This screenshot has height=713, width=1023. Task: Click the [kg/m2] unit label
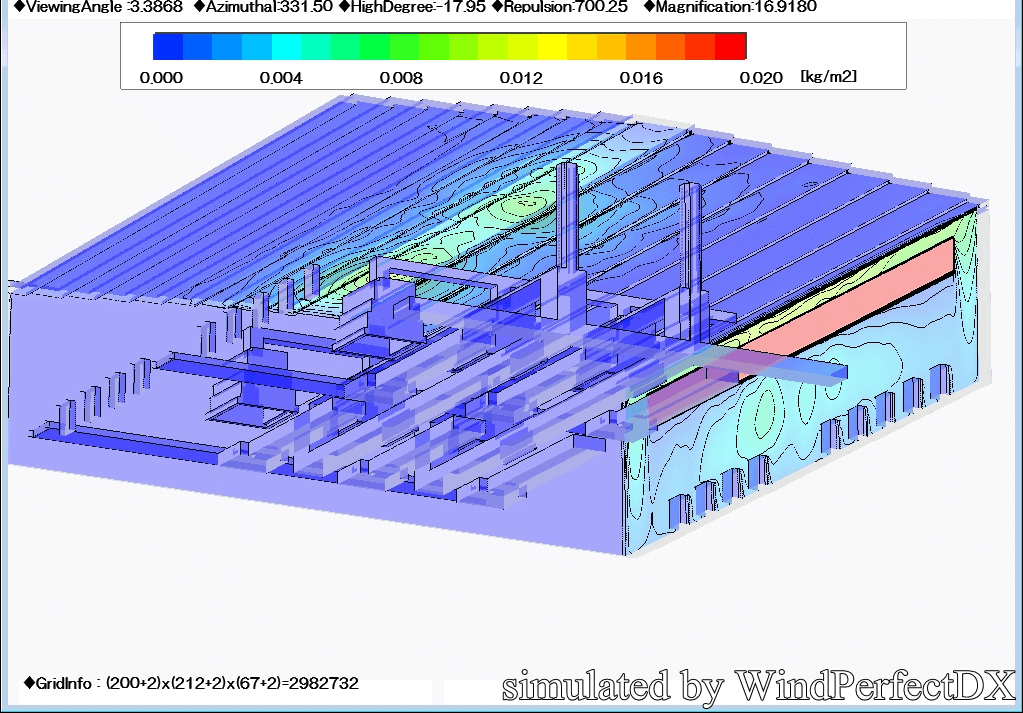828,77
